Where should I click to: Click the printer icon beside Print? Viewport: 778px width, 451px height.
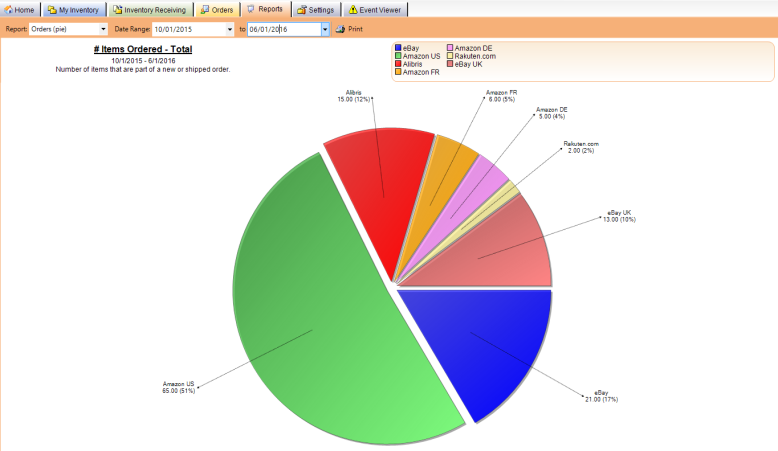pos(340,29)
